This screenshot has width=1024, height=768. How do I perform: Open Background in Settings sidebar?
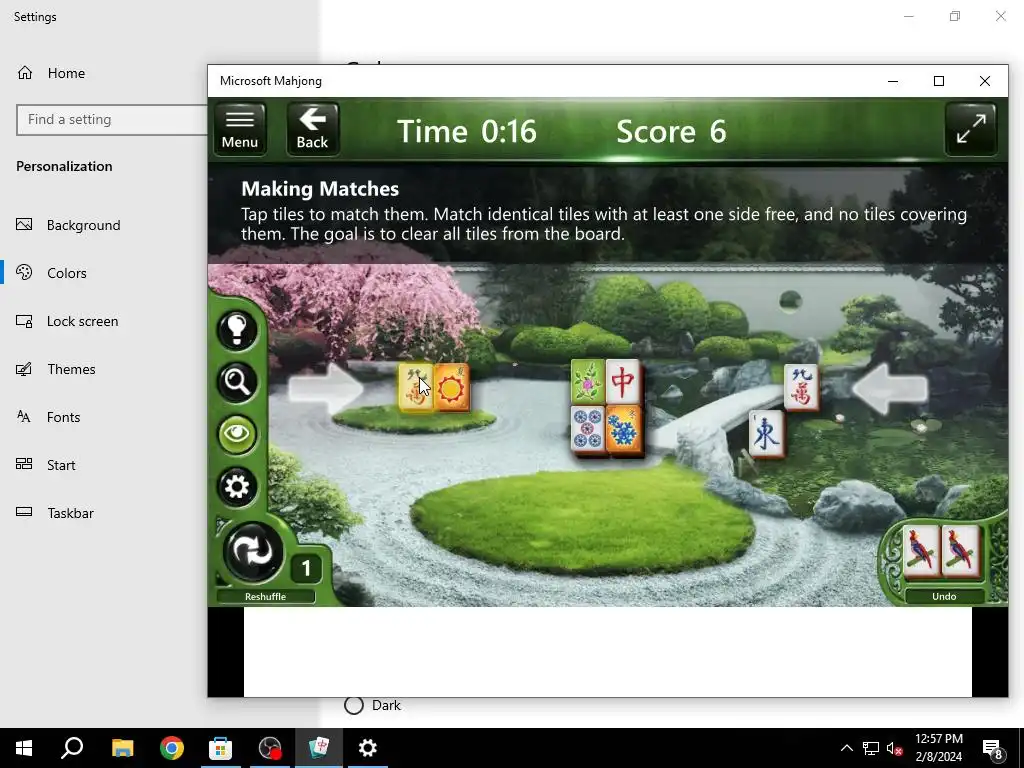(x=84, y=225)
